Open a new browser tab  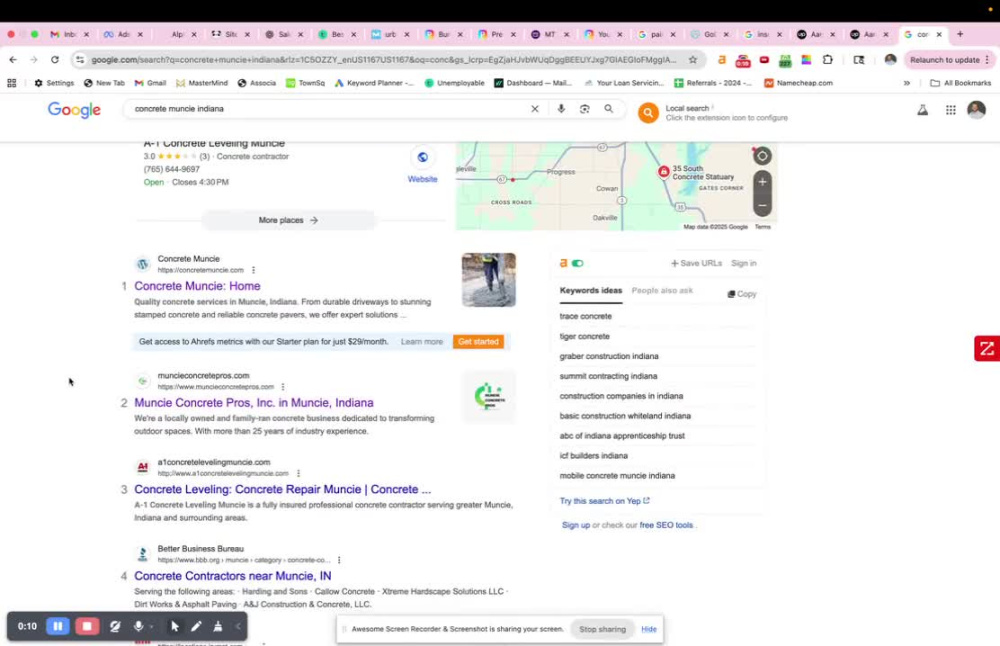[960, 34]
